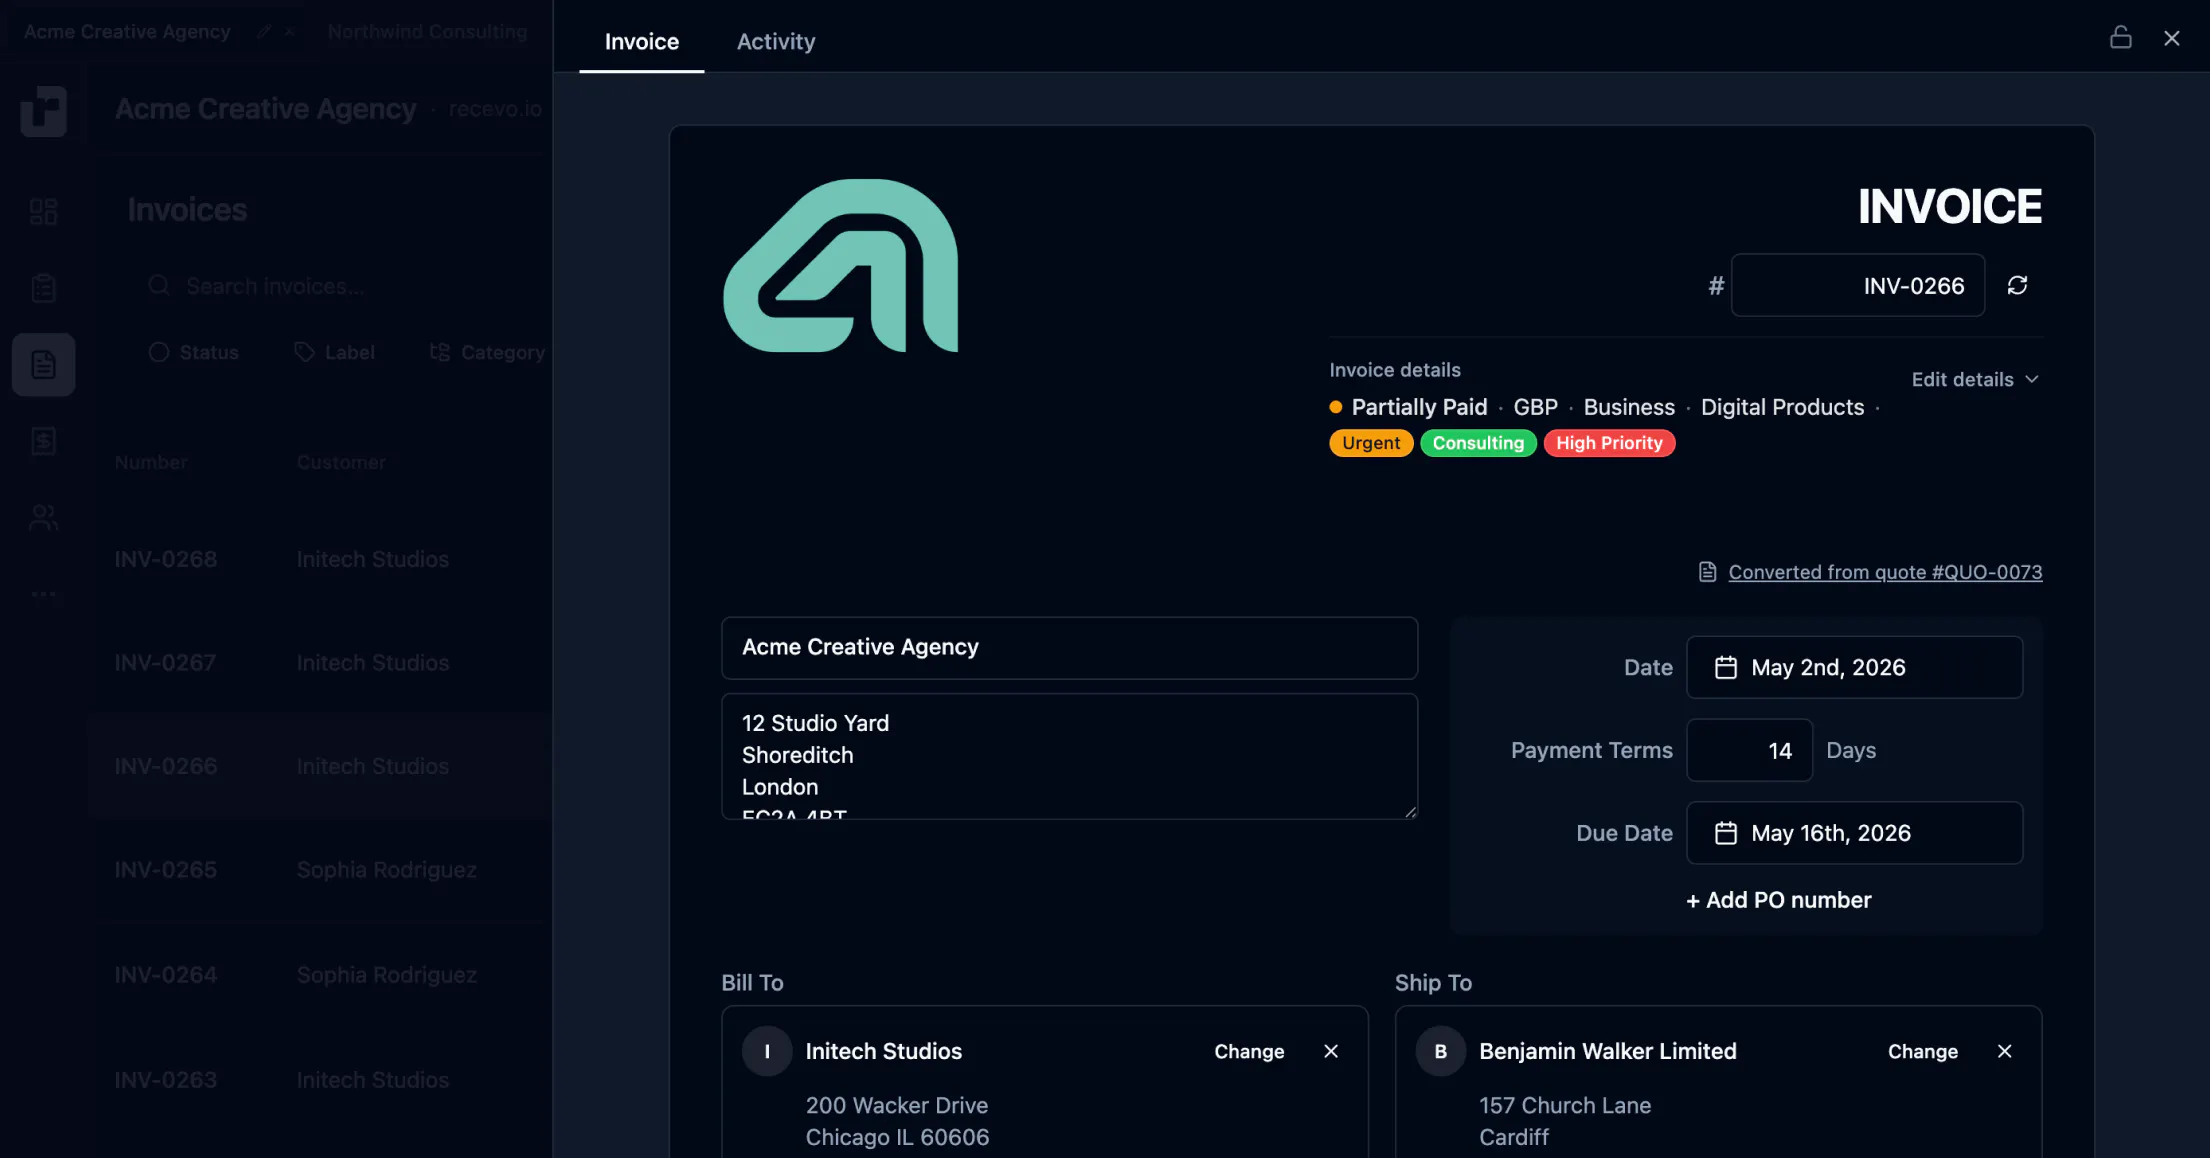Image resolution: width=2210 pixels, height=1158 pixels.
Task: Select the Northwind Consulting workspace tab
Action: 427,31
